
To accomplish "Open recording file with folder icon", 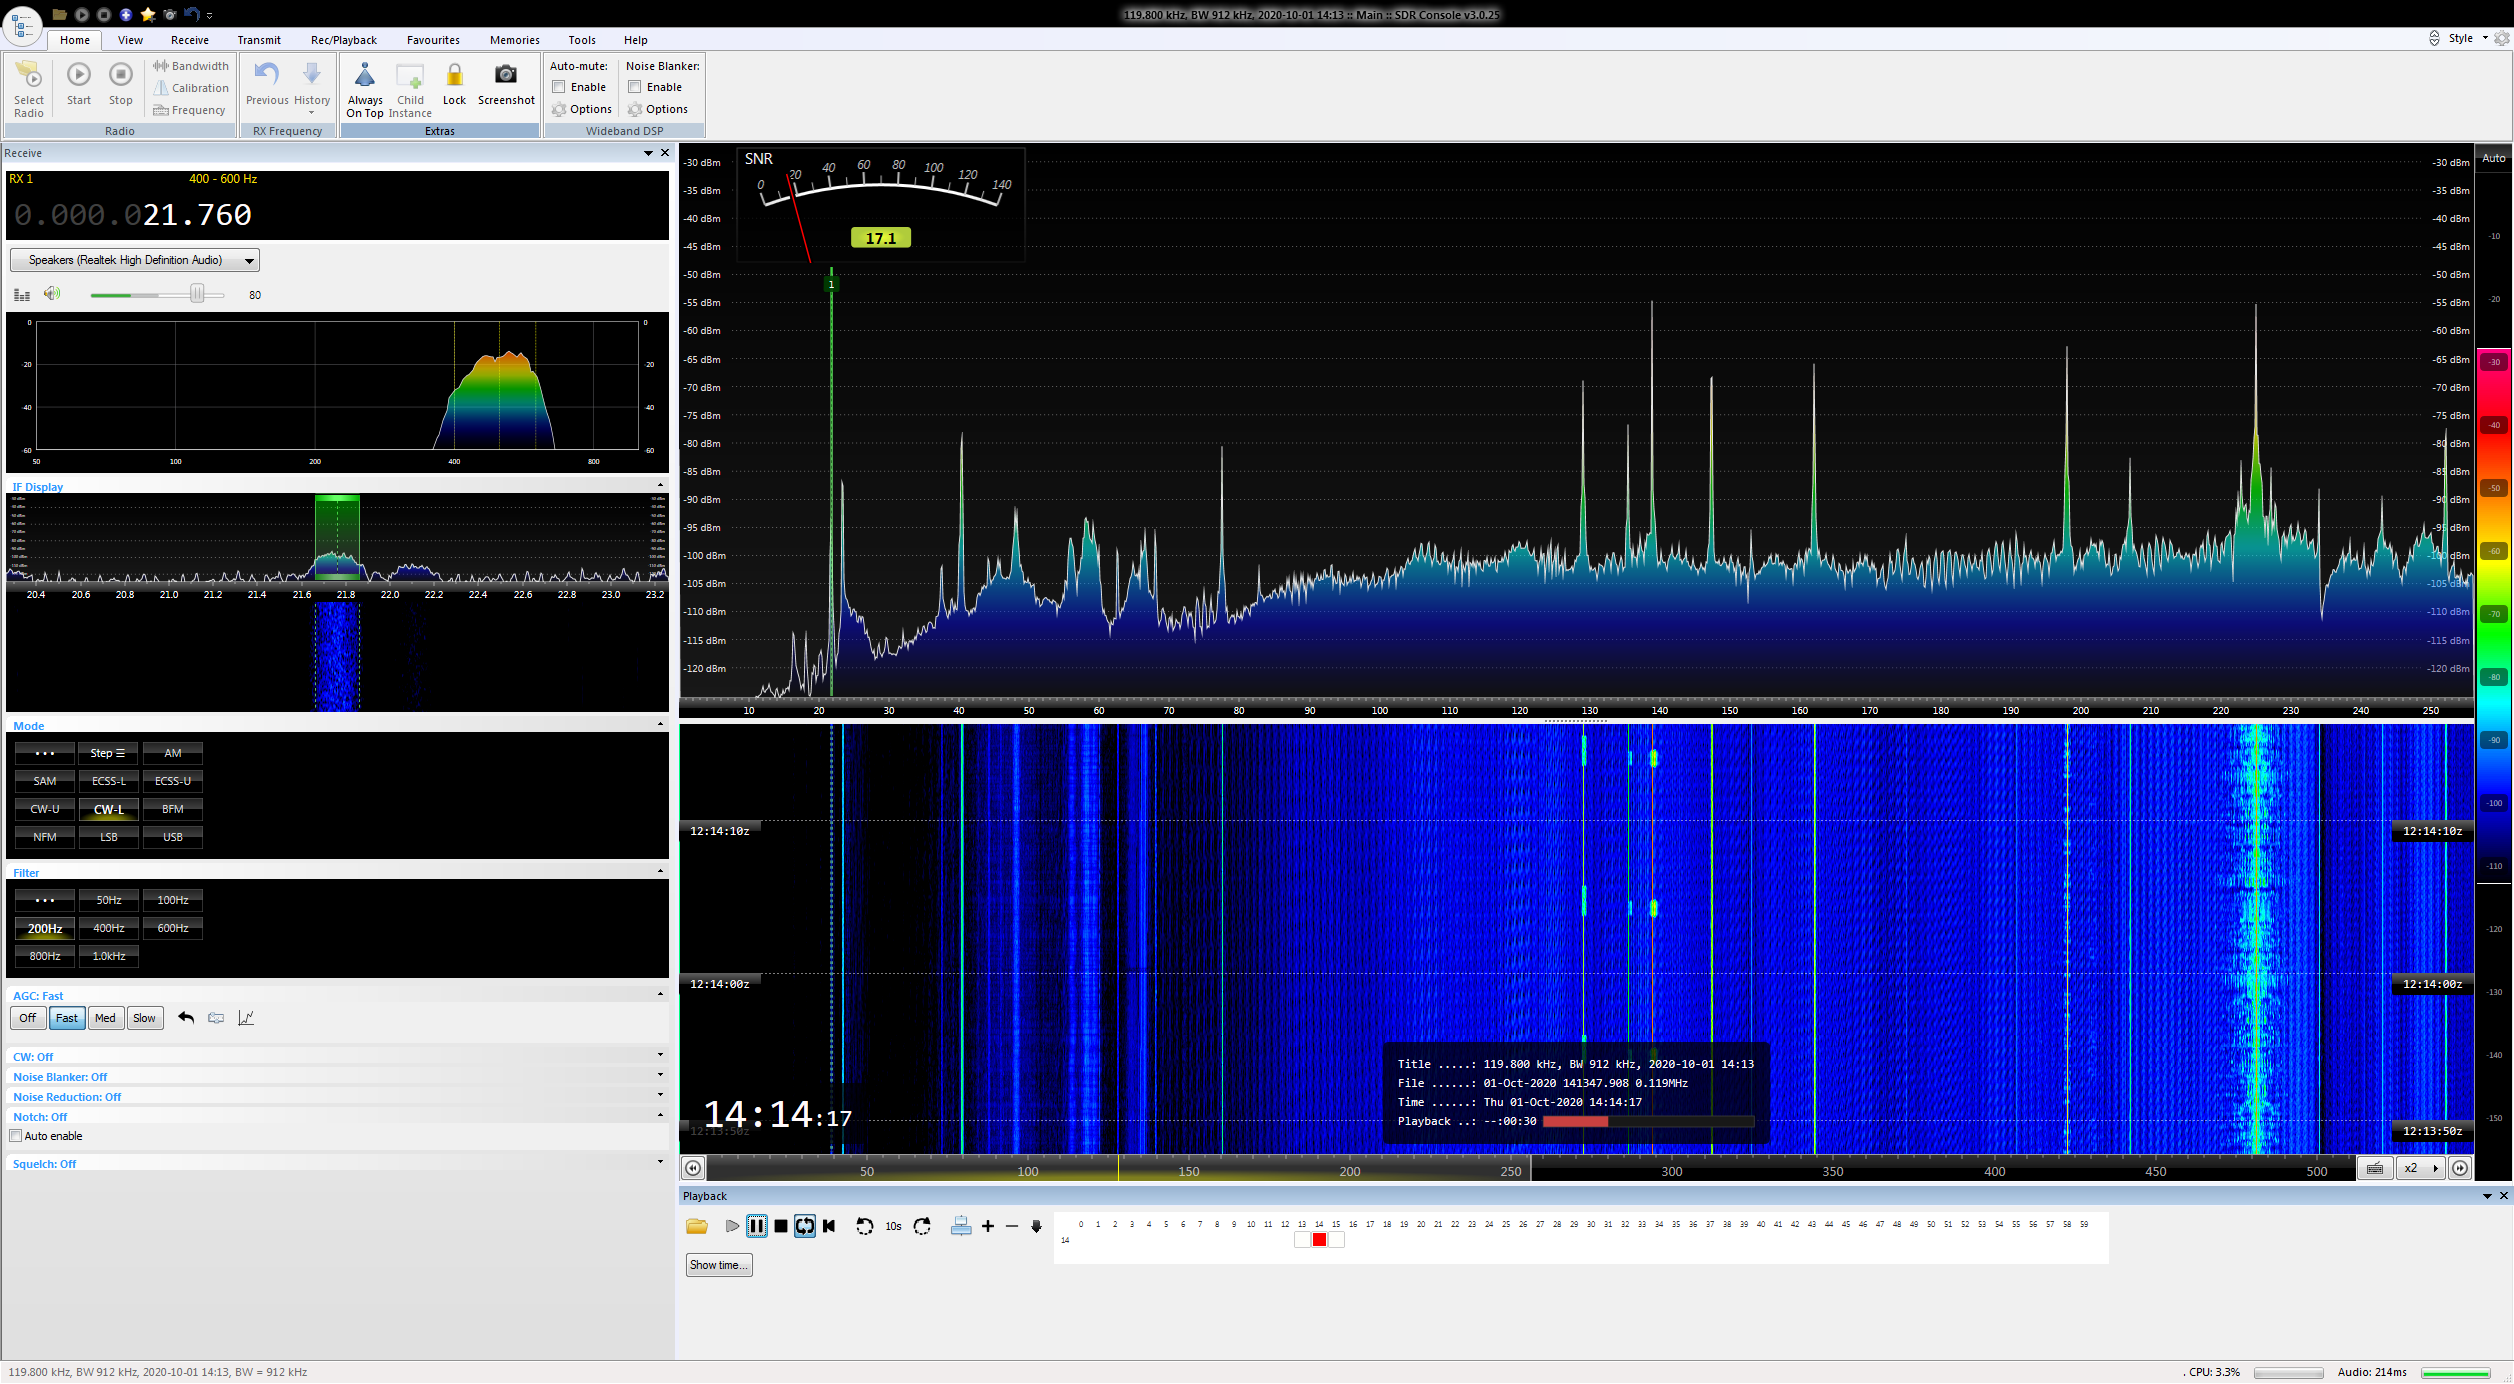I will pos(697,1226).
